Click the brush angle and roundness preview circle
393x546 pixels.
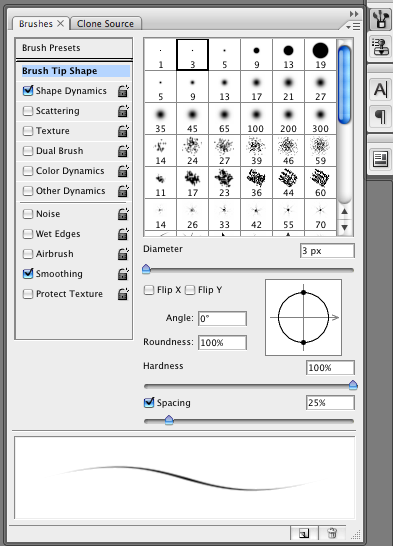tap(304, 318)
